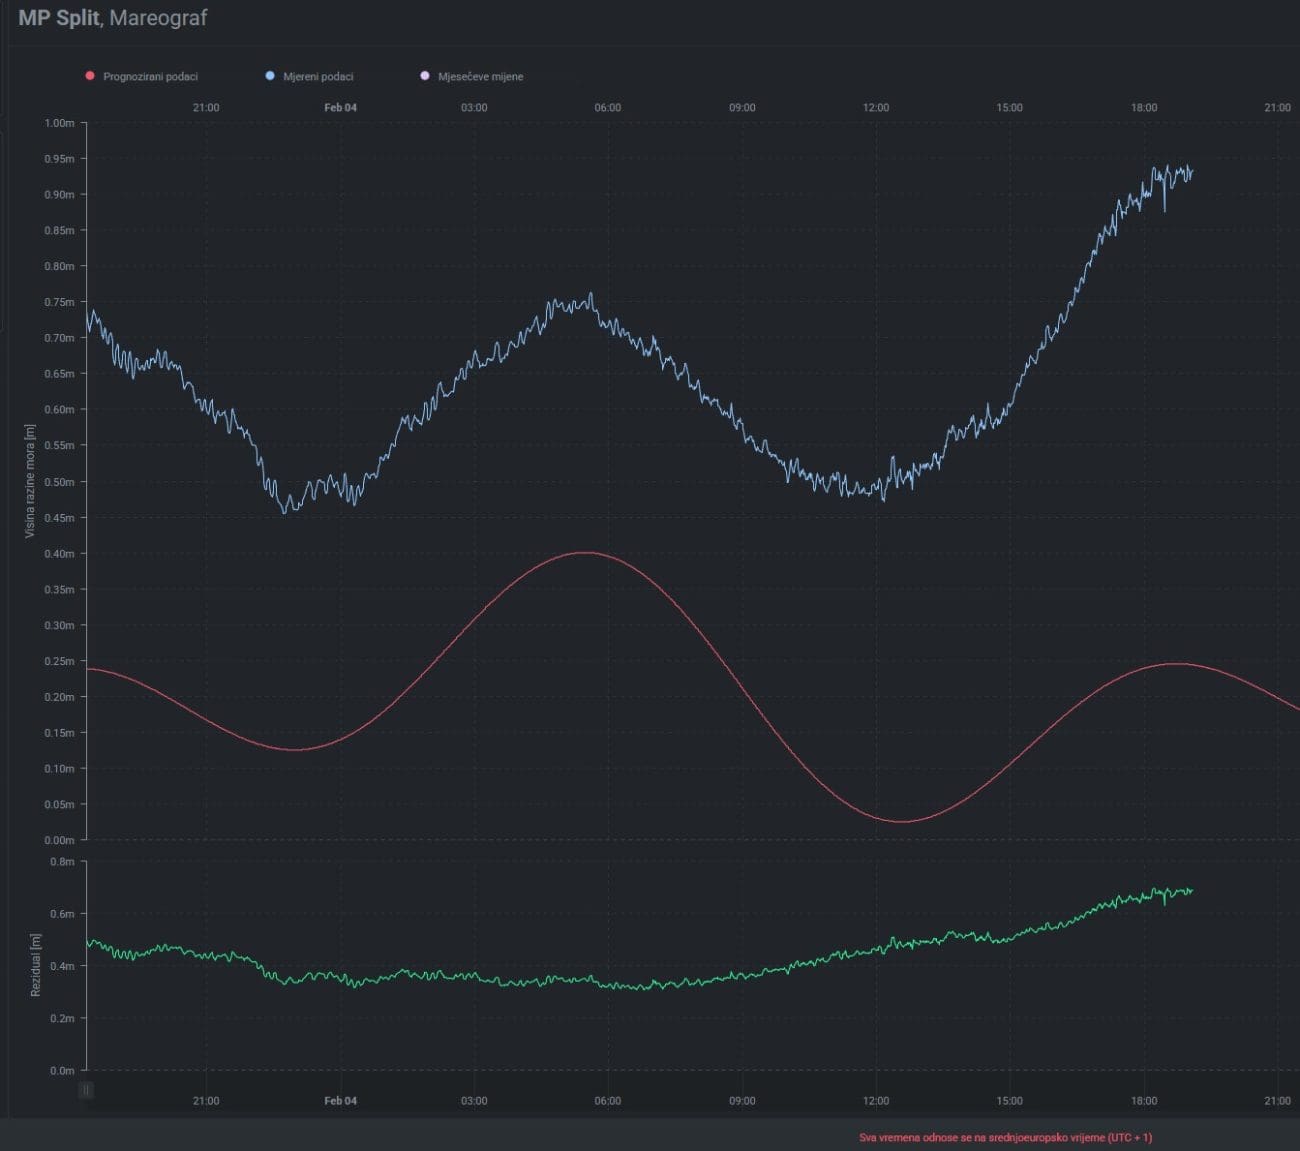Image resolution: width=1300 pixels, height=1151 pixels.
Task: Select the Feb 04 label on bottom axis
Action: (x=340, y=1101)
